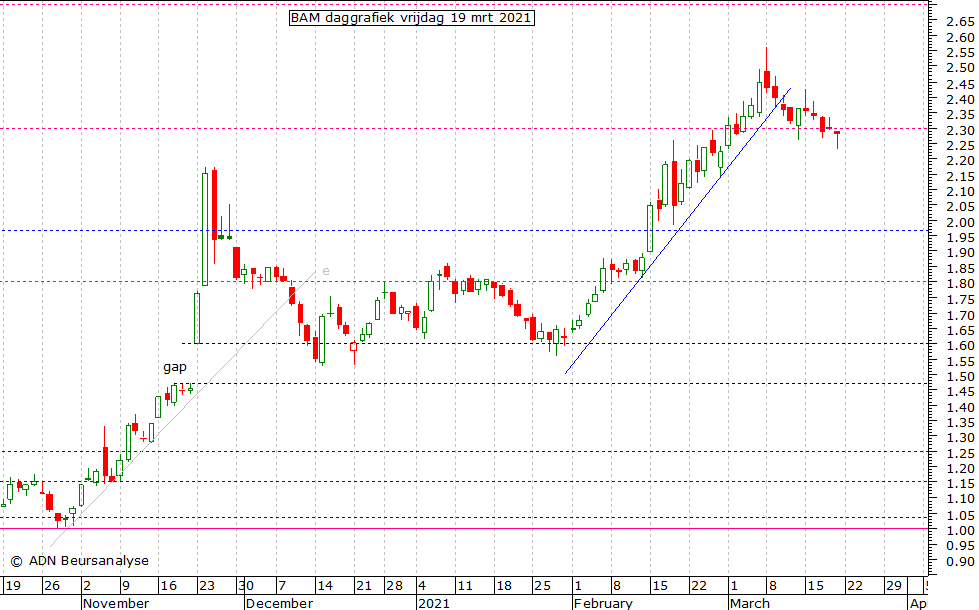
Task: Click date label '30' near December start
Action: coord(246,586)
